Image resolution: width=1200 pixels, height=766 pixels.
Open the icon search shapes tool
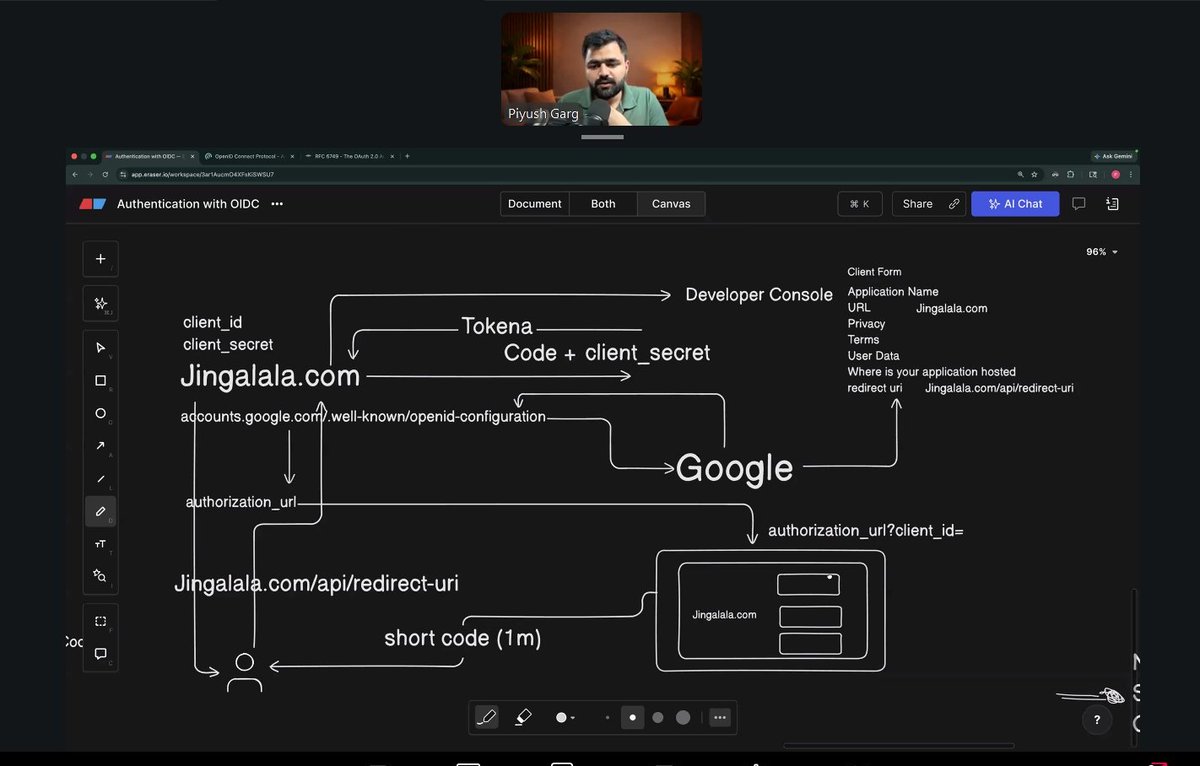[100, 576]
